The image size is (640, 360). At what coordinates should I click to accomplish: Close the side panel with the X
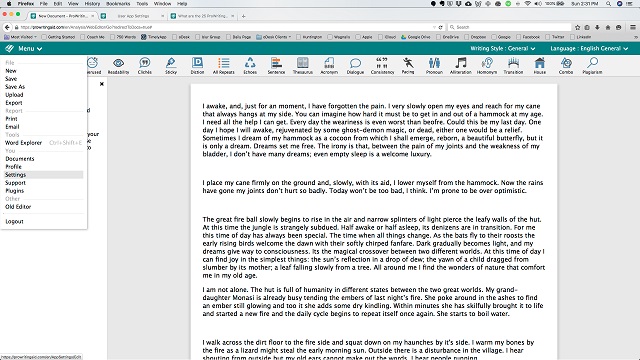coord(102,84)
